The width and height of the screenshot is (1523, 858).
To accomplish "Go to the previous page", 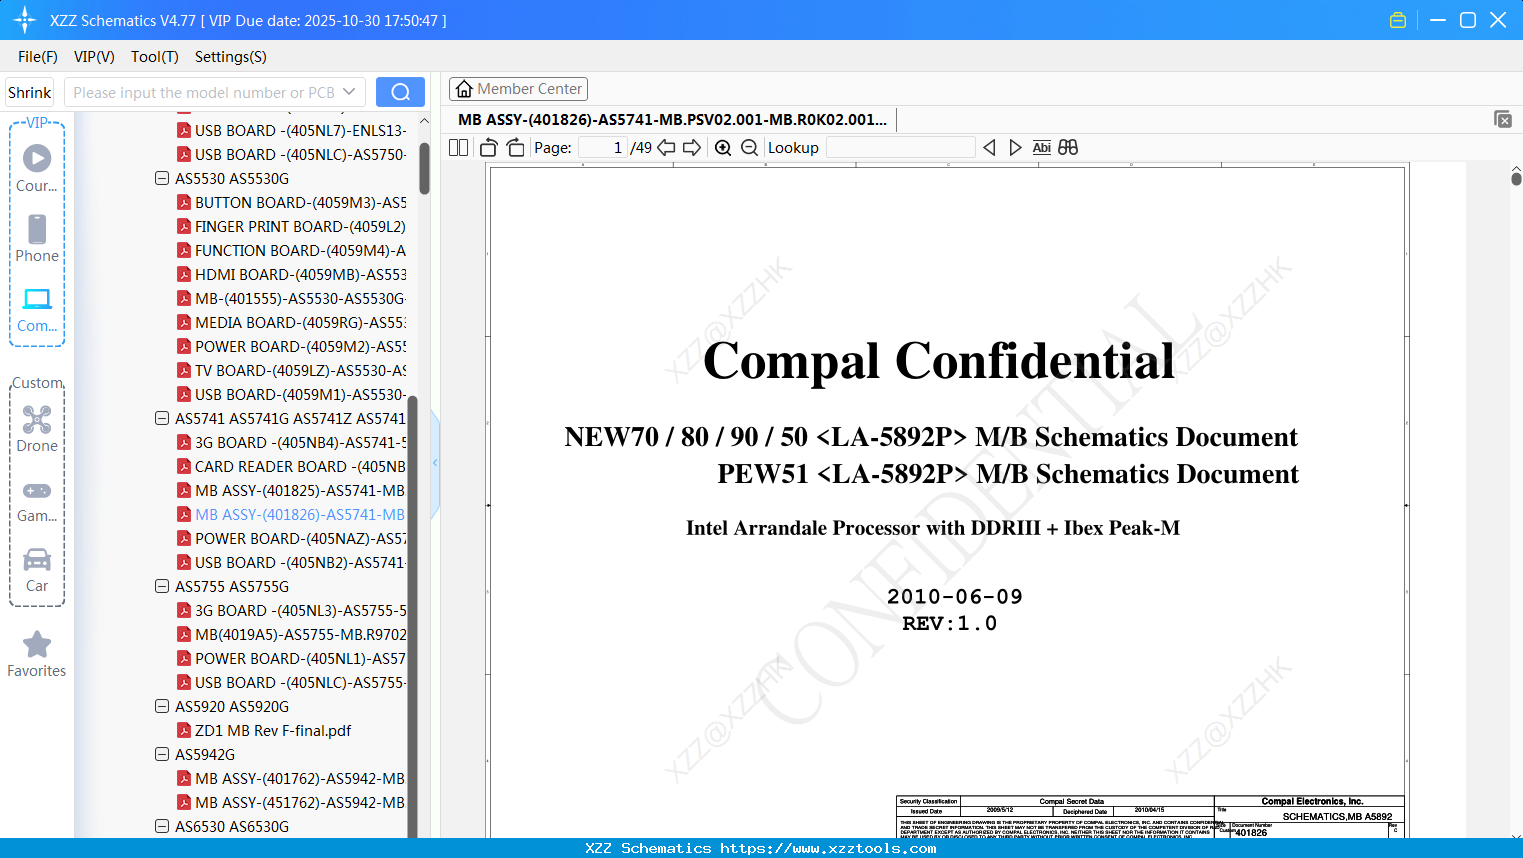I will tap(666, 148).
